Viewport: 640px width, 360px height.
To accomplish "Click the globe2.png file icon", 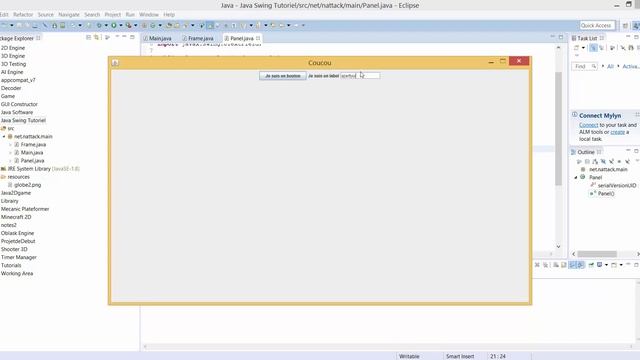I will click(10, 185).
